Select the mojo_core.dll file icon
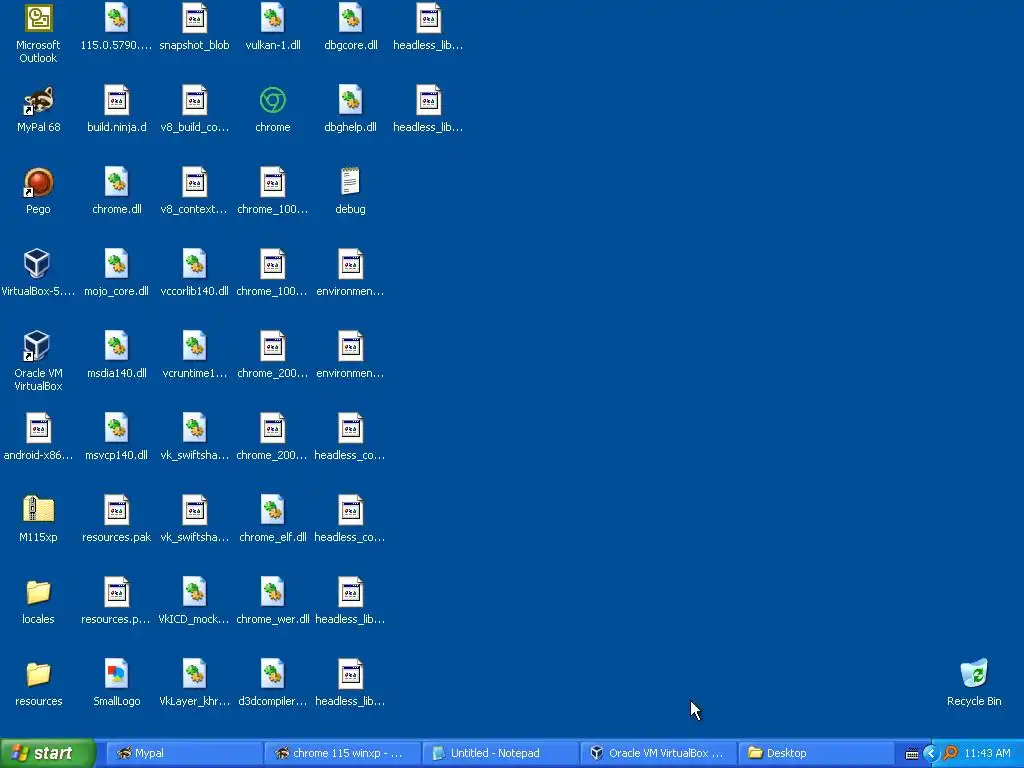The width and height of the screenshot is (1024, 768). point(116,264)
